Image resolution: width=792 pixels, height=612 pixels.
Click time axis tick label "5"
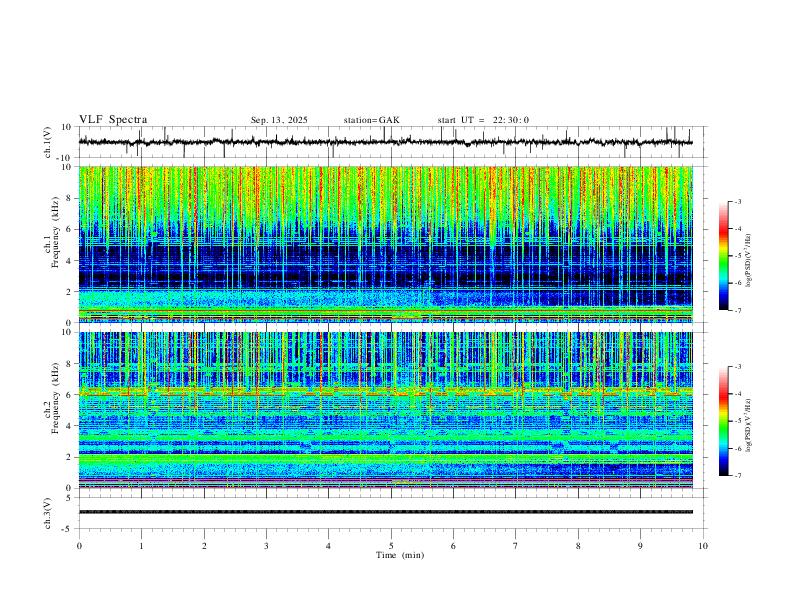(x=391, y=546)
